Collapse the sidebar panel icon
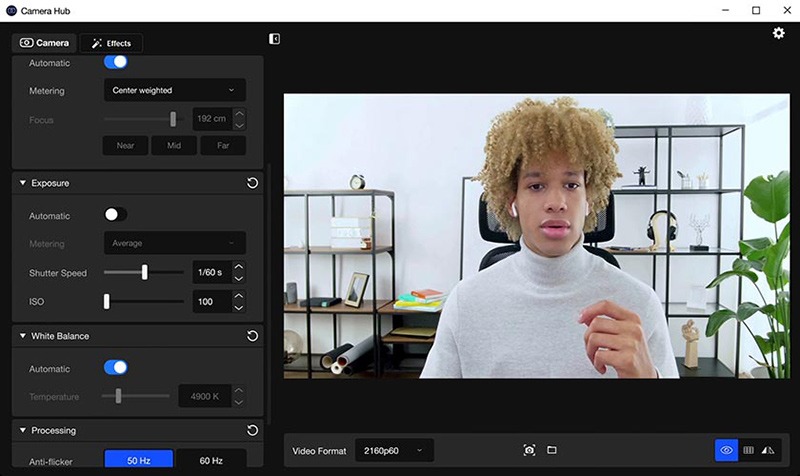 tap(275, 39)
